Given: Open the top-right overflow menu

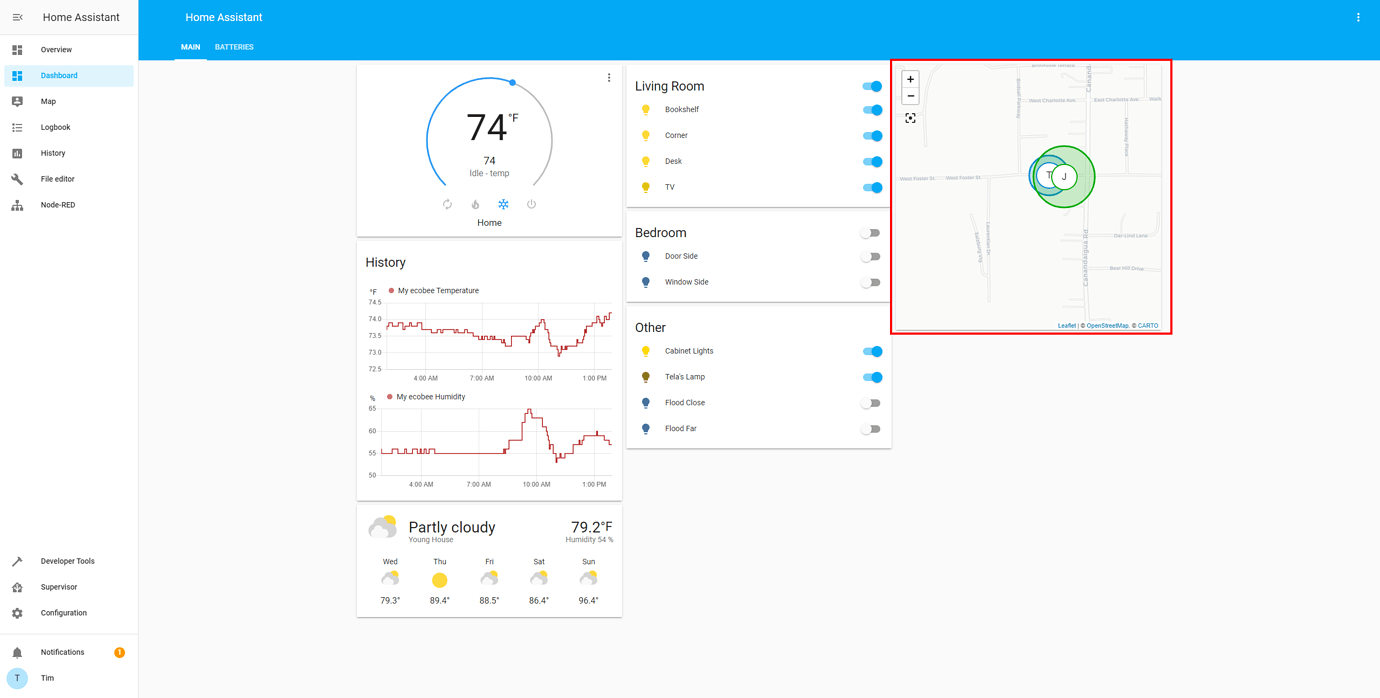Looking at the screenshot, I should [1358, 17].
